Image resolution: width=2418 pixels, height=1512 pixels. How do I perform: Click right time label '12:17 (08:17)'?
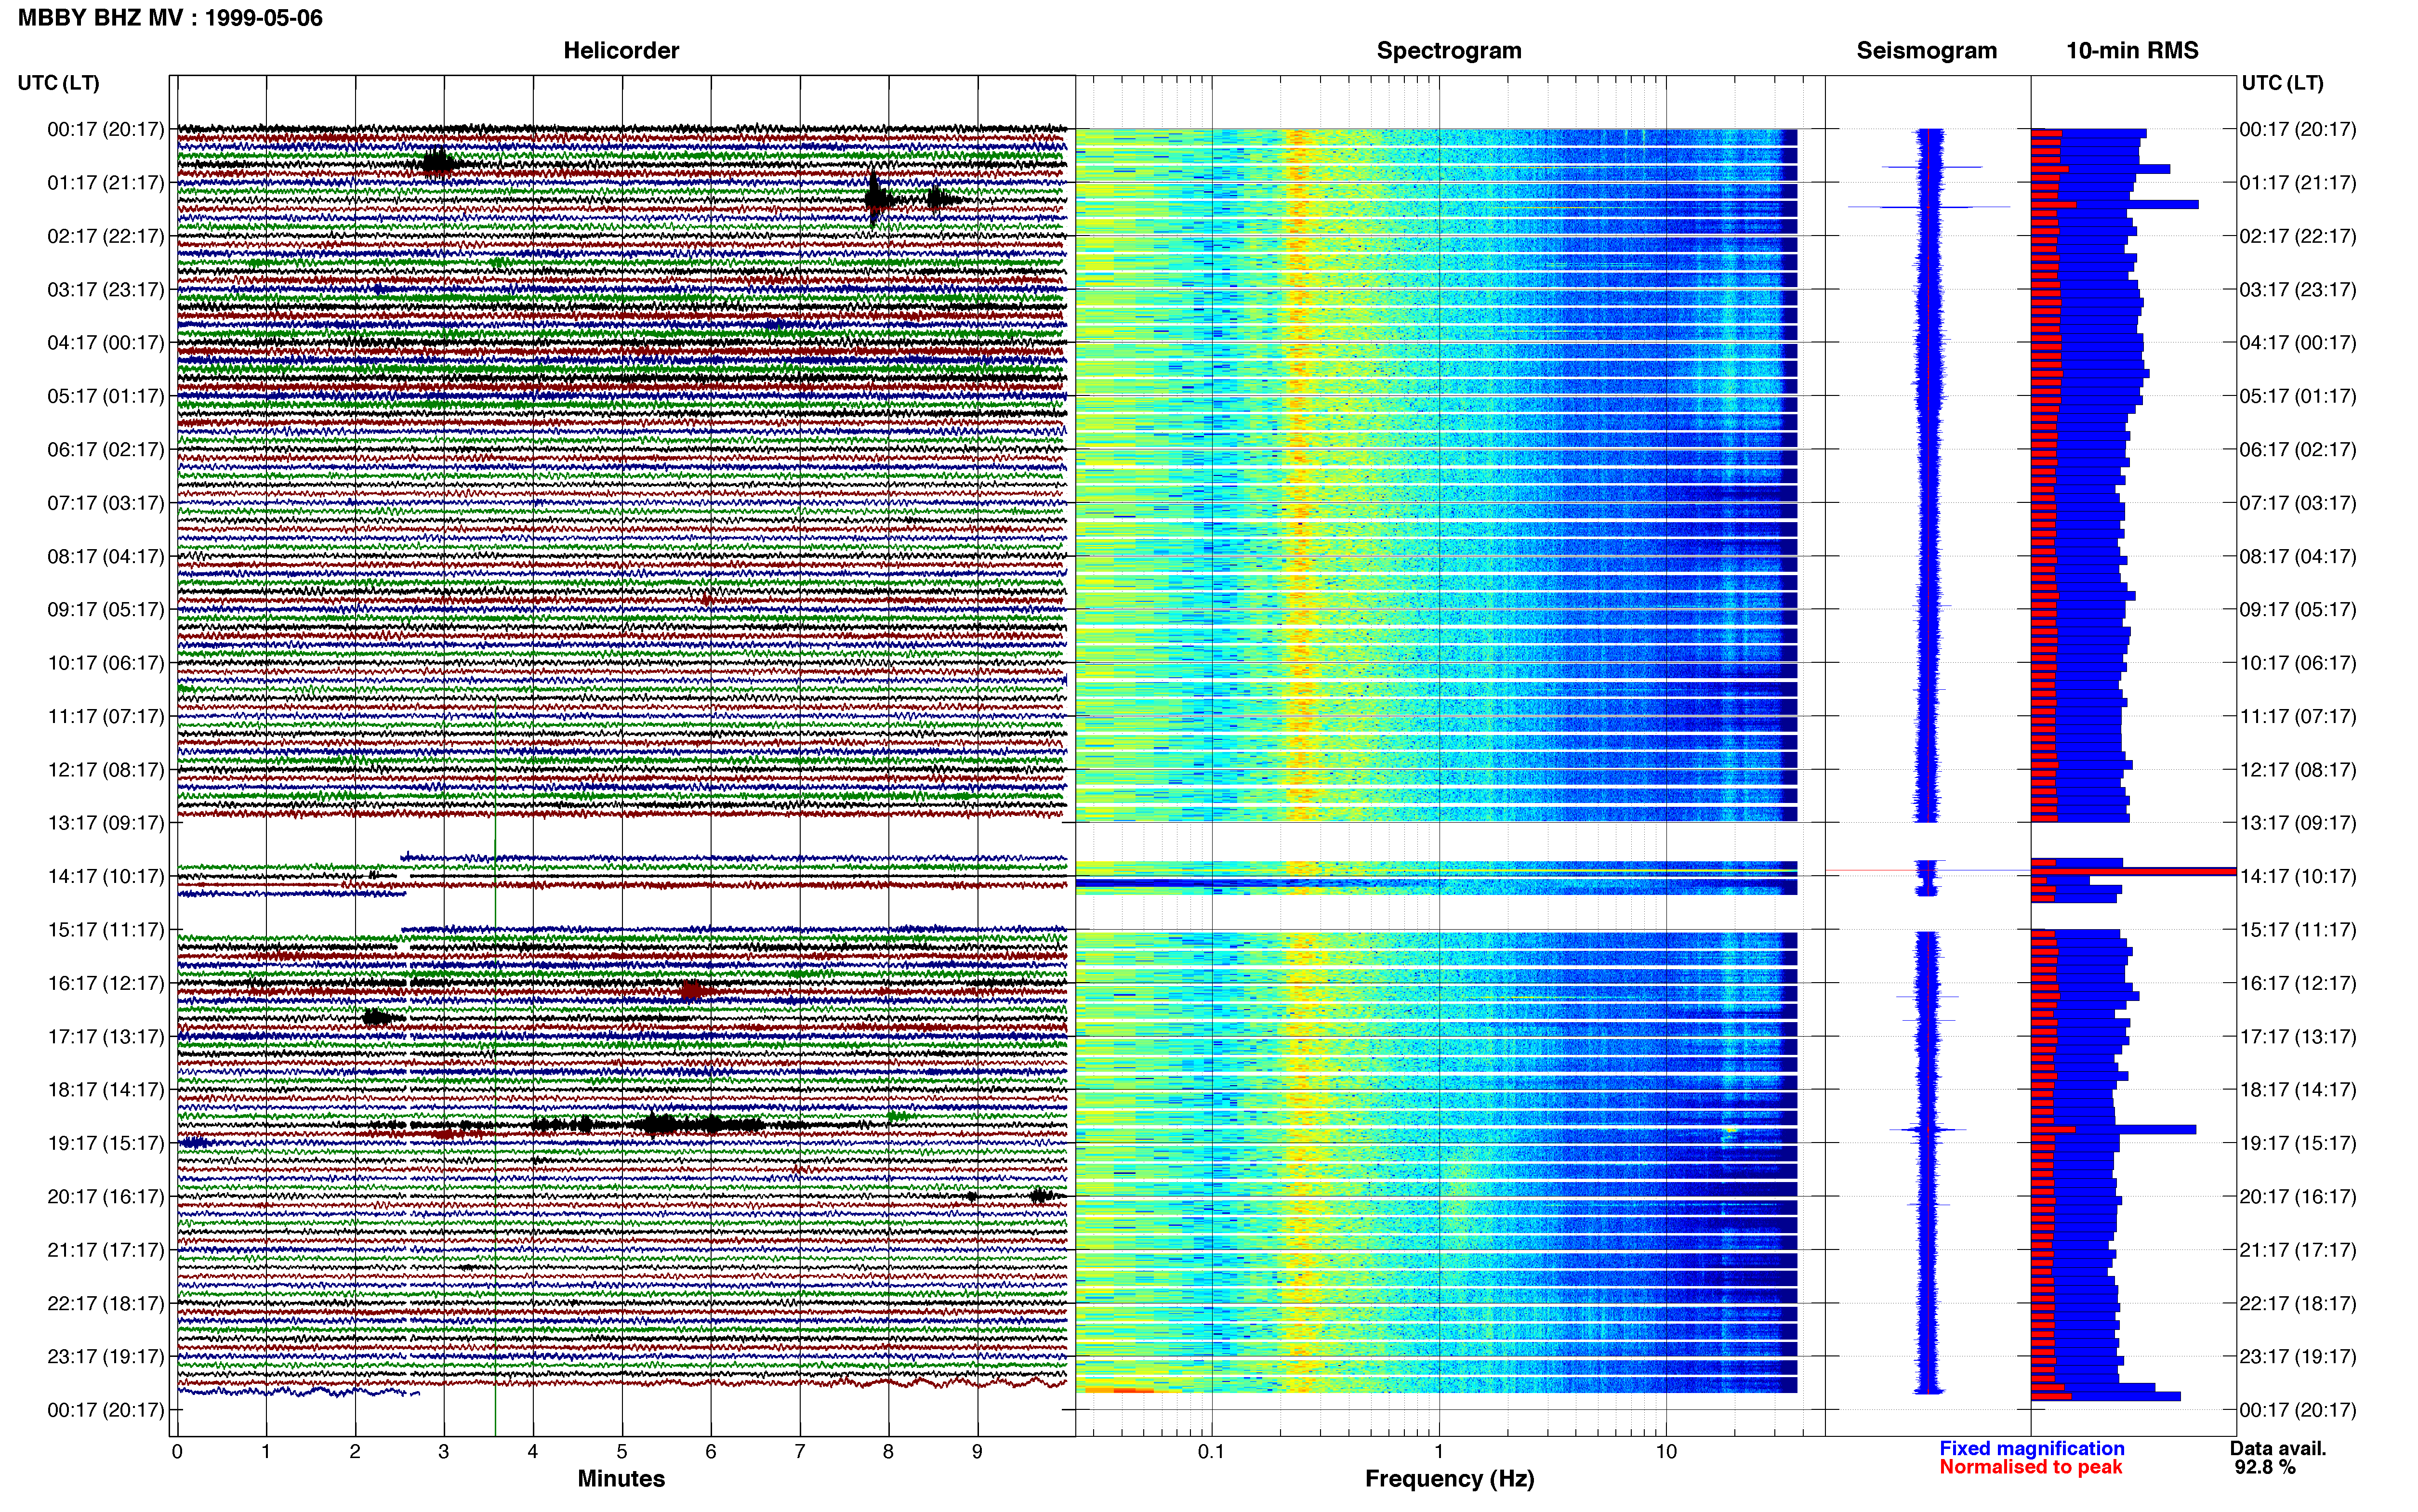2298,770
